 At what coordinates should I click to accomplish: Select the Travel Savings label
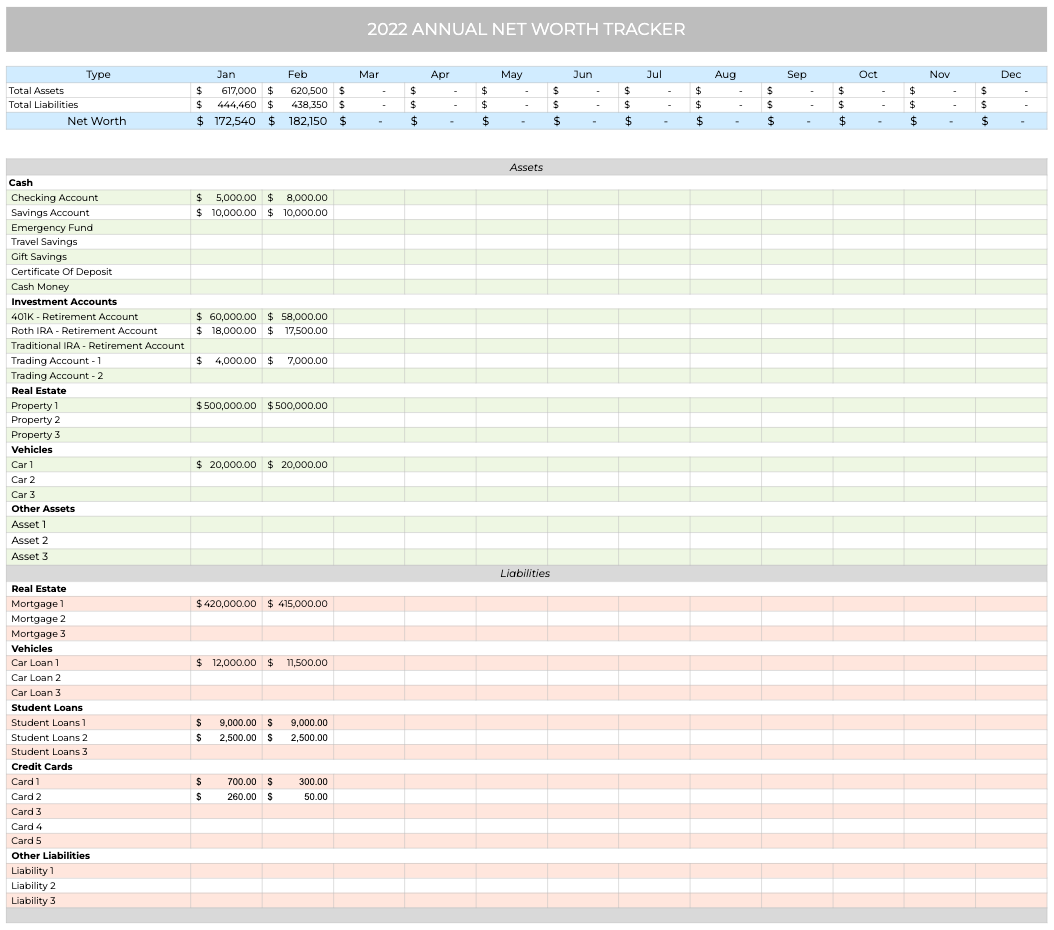click(44, 242)
